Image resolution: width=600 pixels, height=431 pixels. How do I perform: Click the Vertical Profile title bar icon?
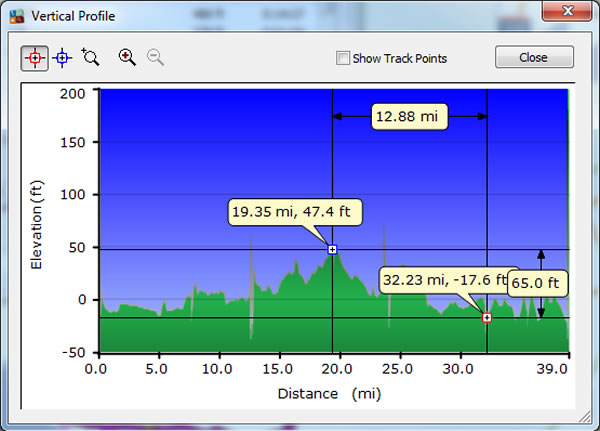pos(17,16)
